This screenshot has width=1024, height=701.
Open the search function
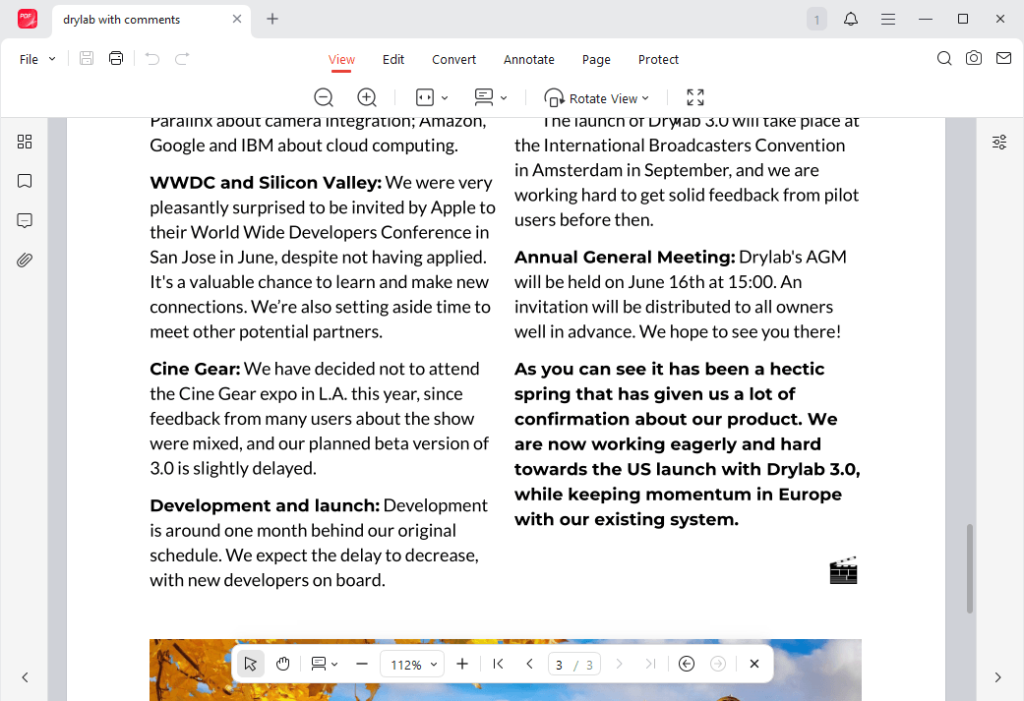coord(944,58)
